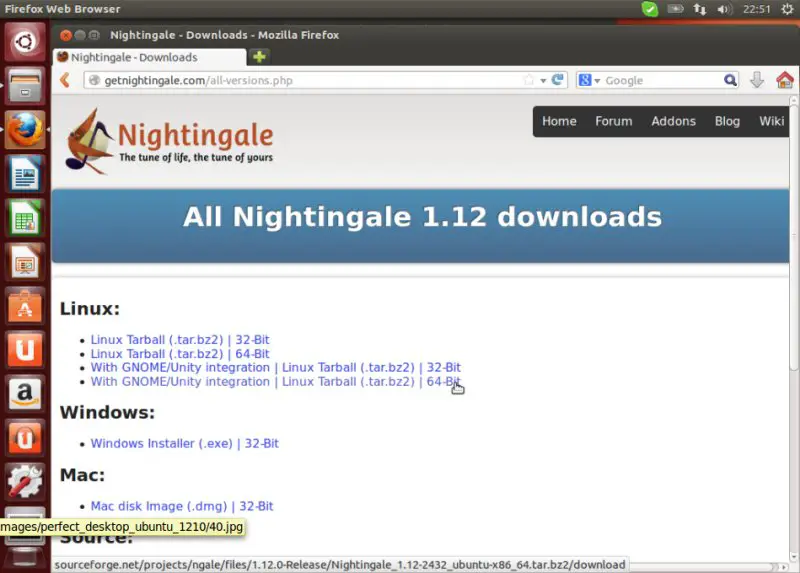
Task: Open the Blog navigation item
Action: [727, 121]
